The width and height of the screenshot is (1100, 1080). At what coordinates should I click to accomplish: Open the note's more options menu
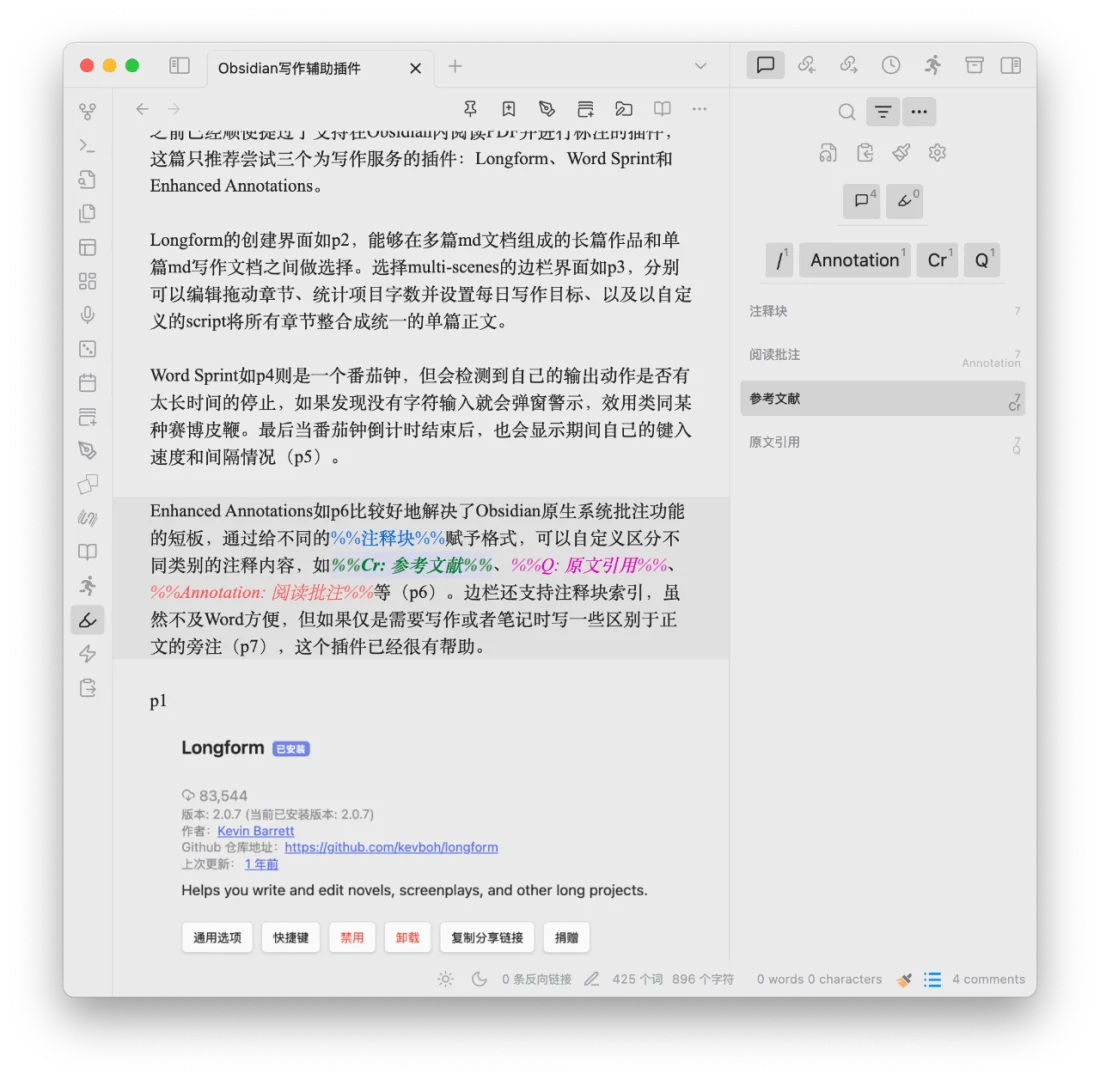699,109
